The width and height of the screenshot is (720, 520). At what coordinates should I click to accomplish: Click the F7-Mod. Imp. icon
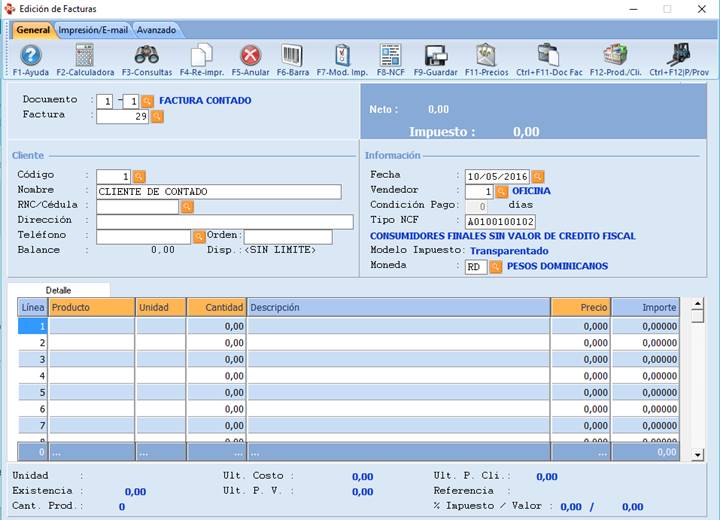click(342, 56)
